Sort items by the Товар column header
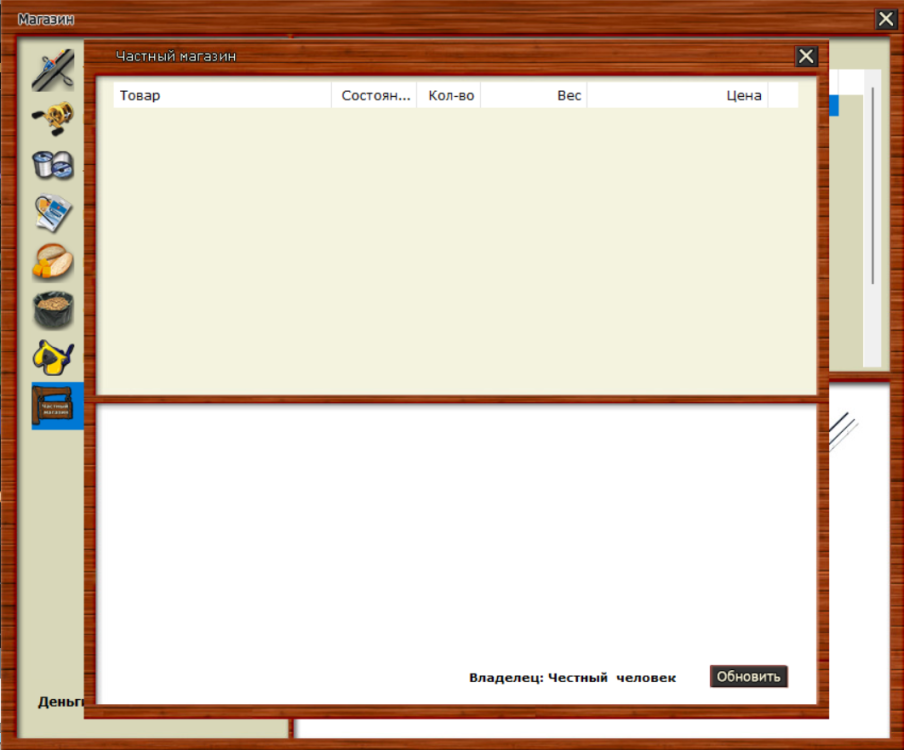 tap(220, 95)
